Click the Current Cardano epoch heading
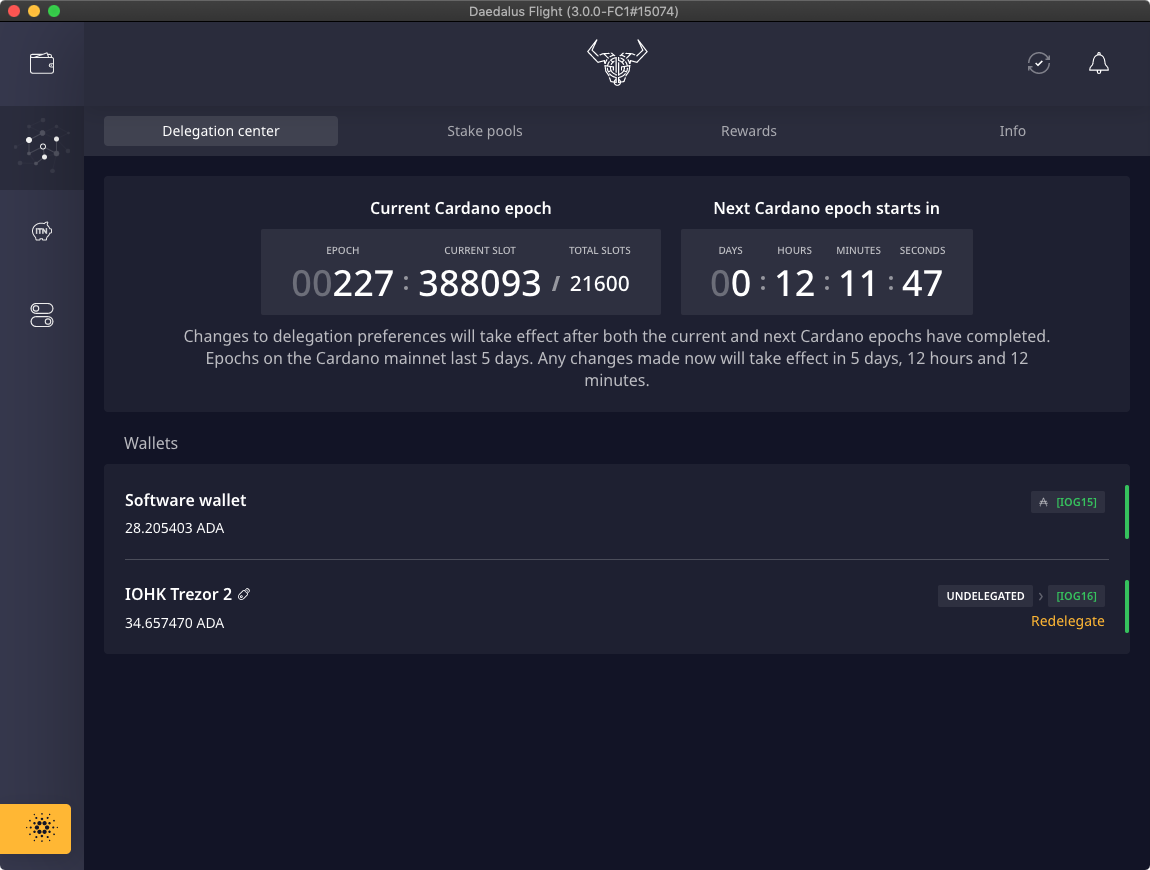Screen dimensions: 1150x870 pyautogui.click(x=461, y=208)
